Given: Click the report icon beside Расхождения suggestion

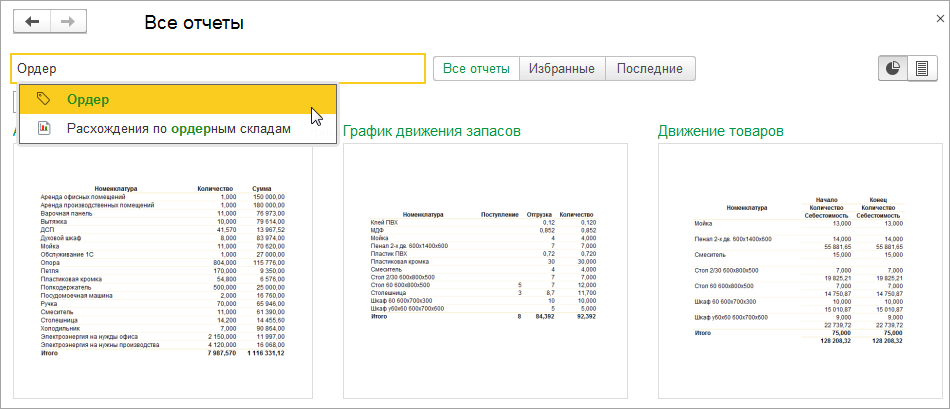Looking at the screenshot, I should click(x=43, y=128).
